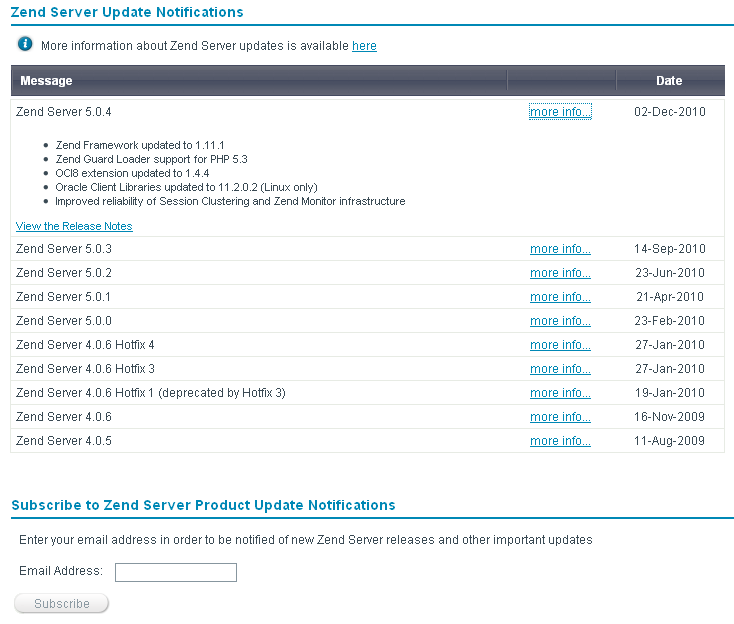Screen dimensions: 734x624
Task: Click the Date column header
Action: 669,81
